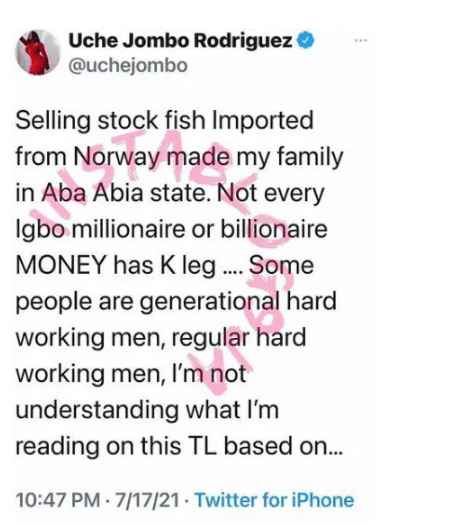Click the @uchejombo handle
The height and width of the screenshot is (525, 467).
coord(128,66)
